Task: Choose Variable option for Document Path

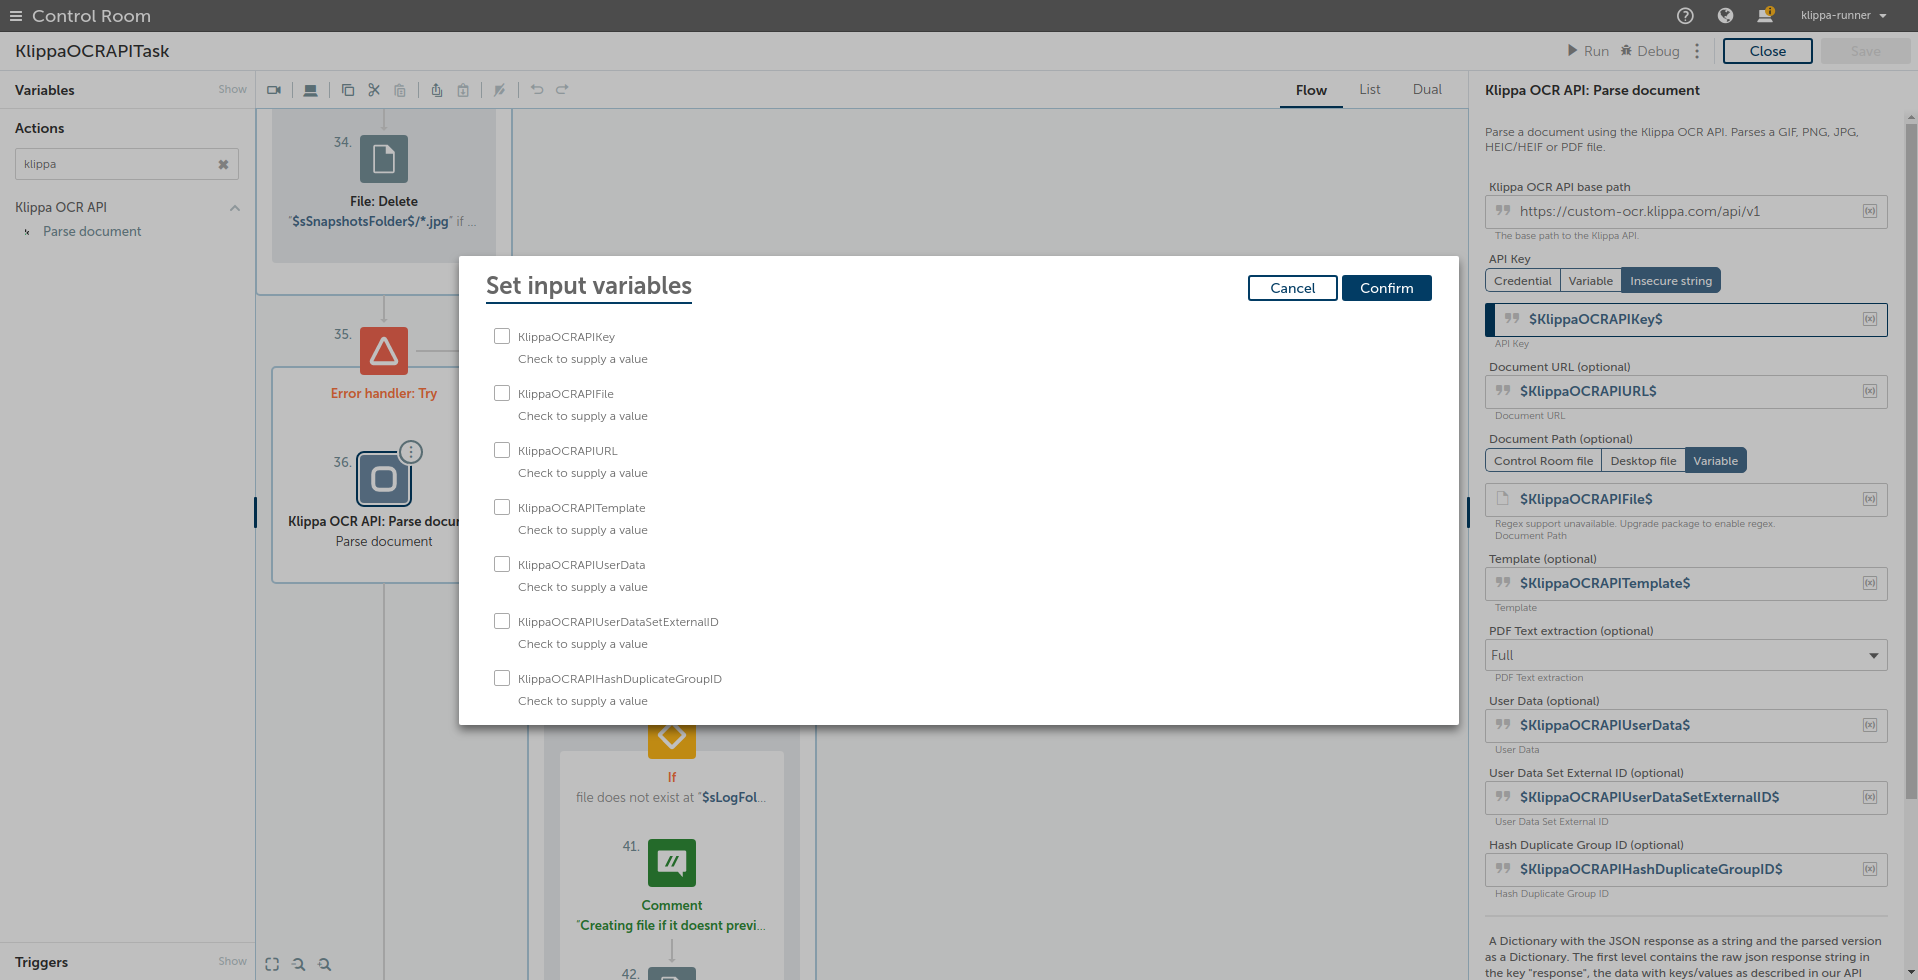Action: (x=1716, y=461)
